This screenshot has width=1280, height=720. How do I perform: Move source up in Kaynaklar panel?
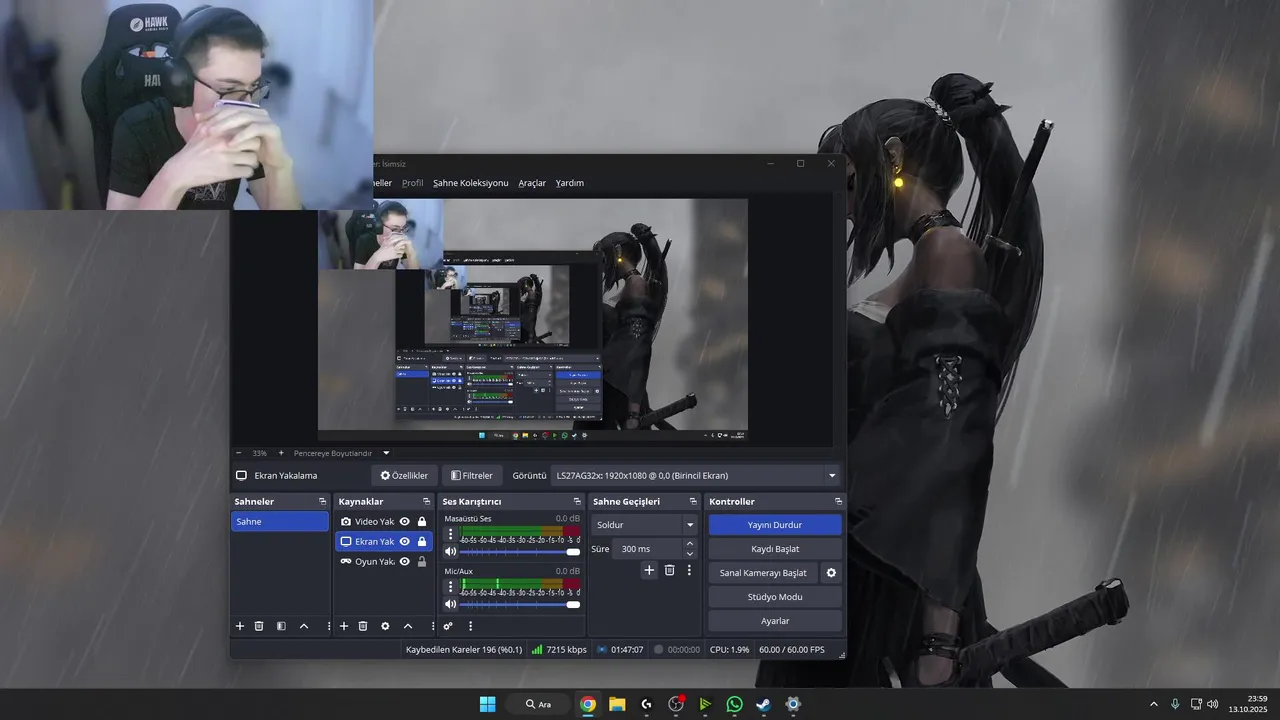click(408, 626)
